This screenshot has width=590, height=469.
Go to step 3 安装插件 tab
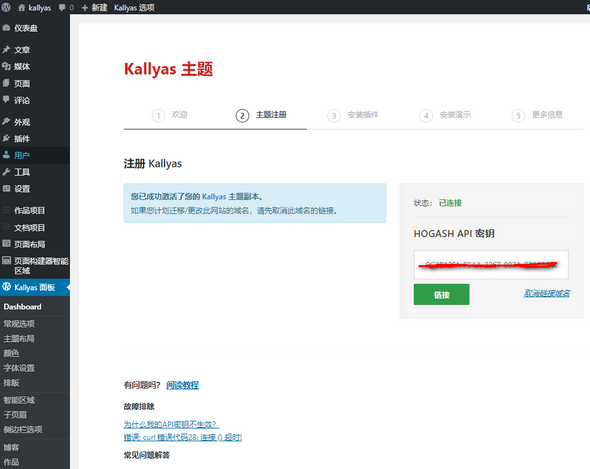353,115
